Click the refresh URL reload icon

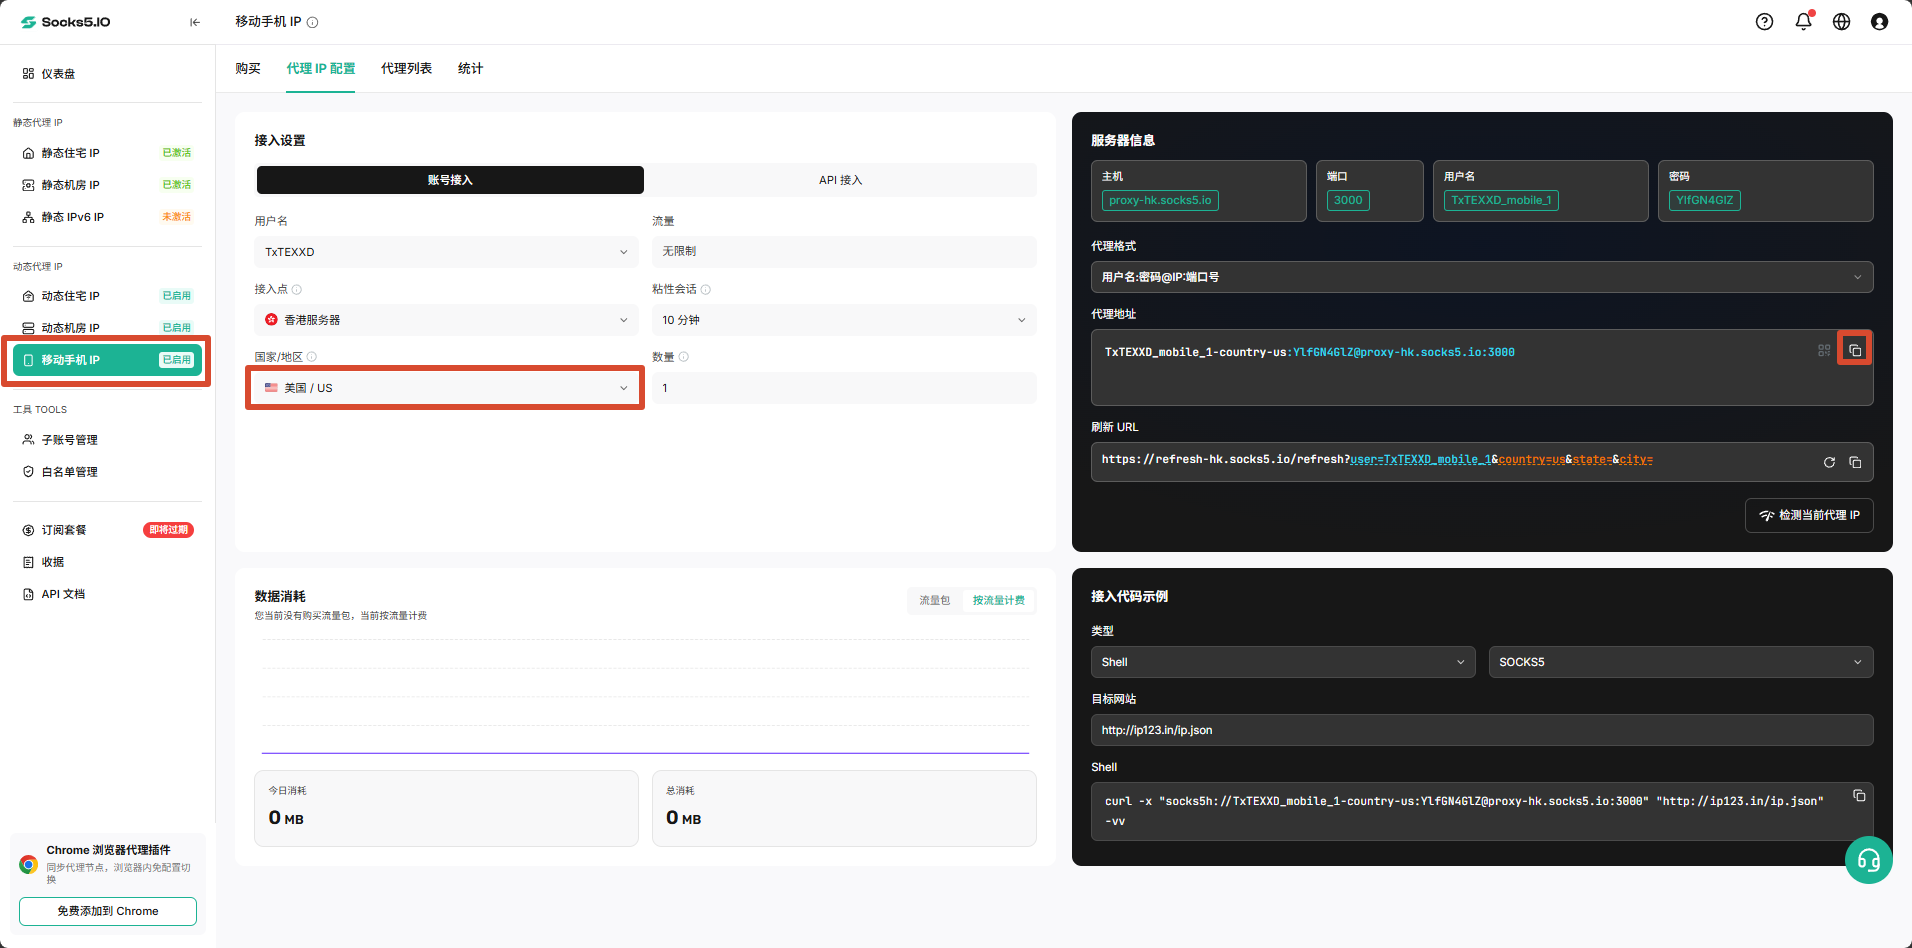[1829, 462]
